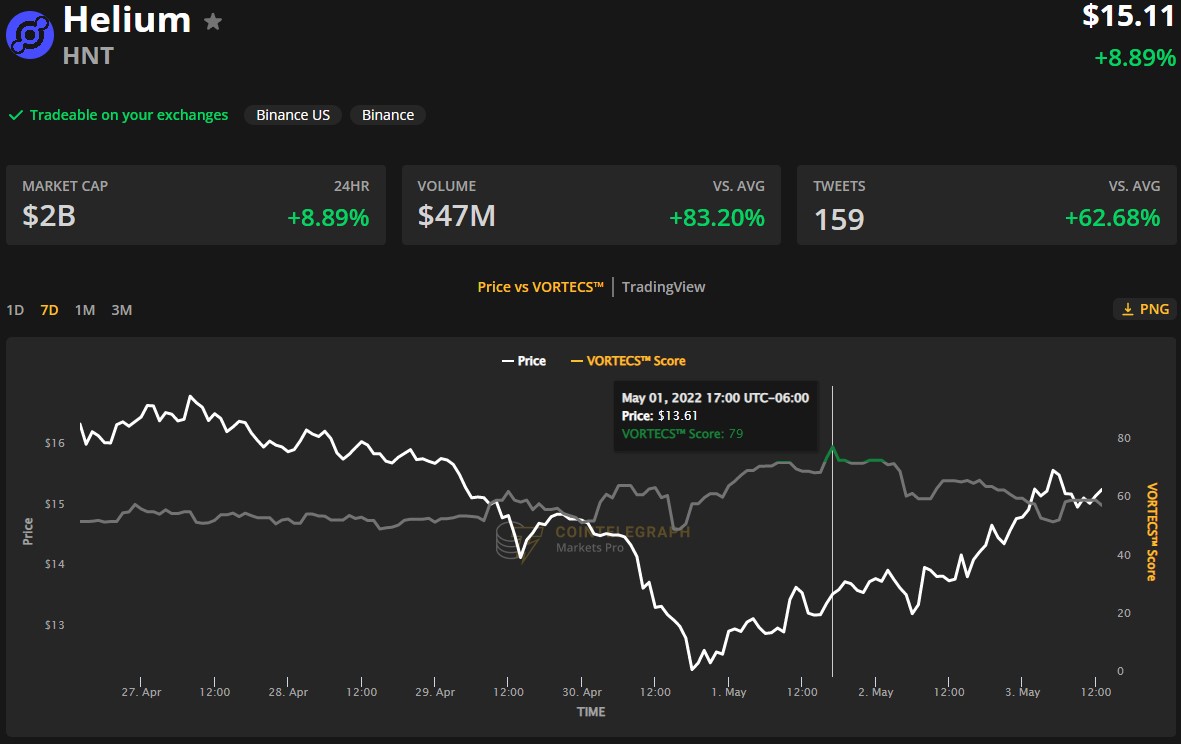Image resolution: width=1181 pixels, height=744 pixels.
Task: Switch to 3M time range
Action: point(121,310)
